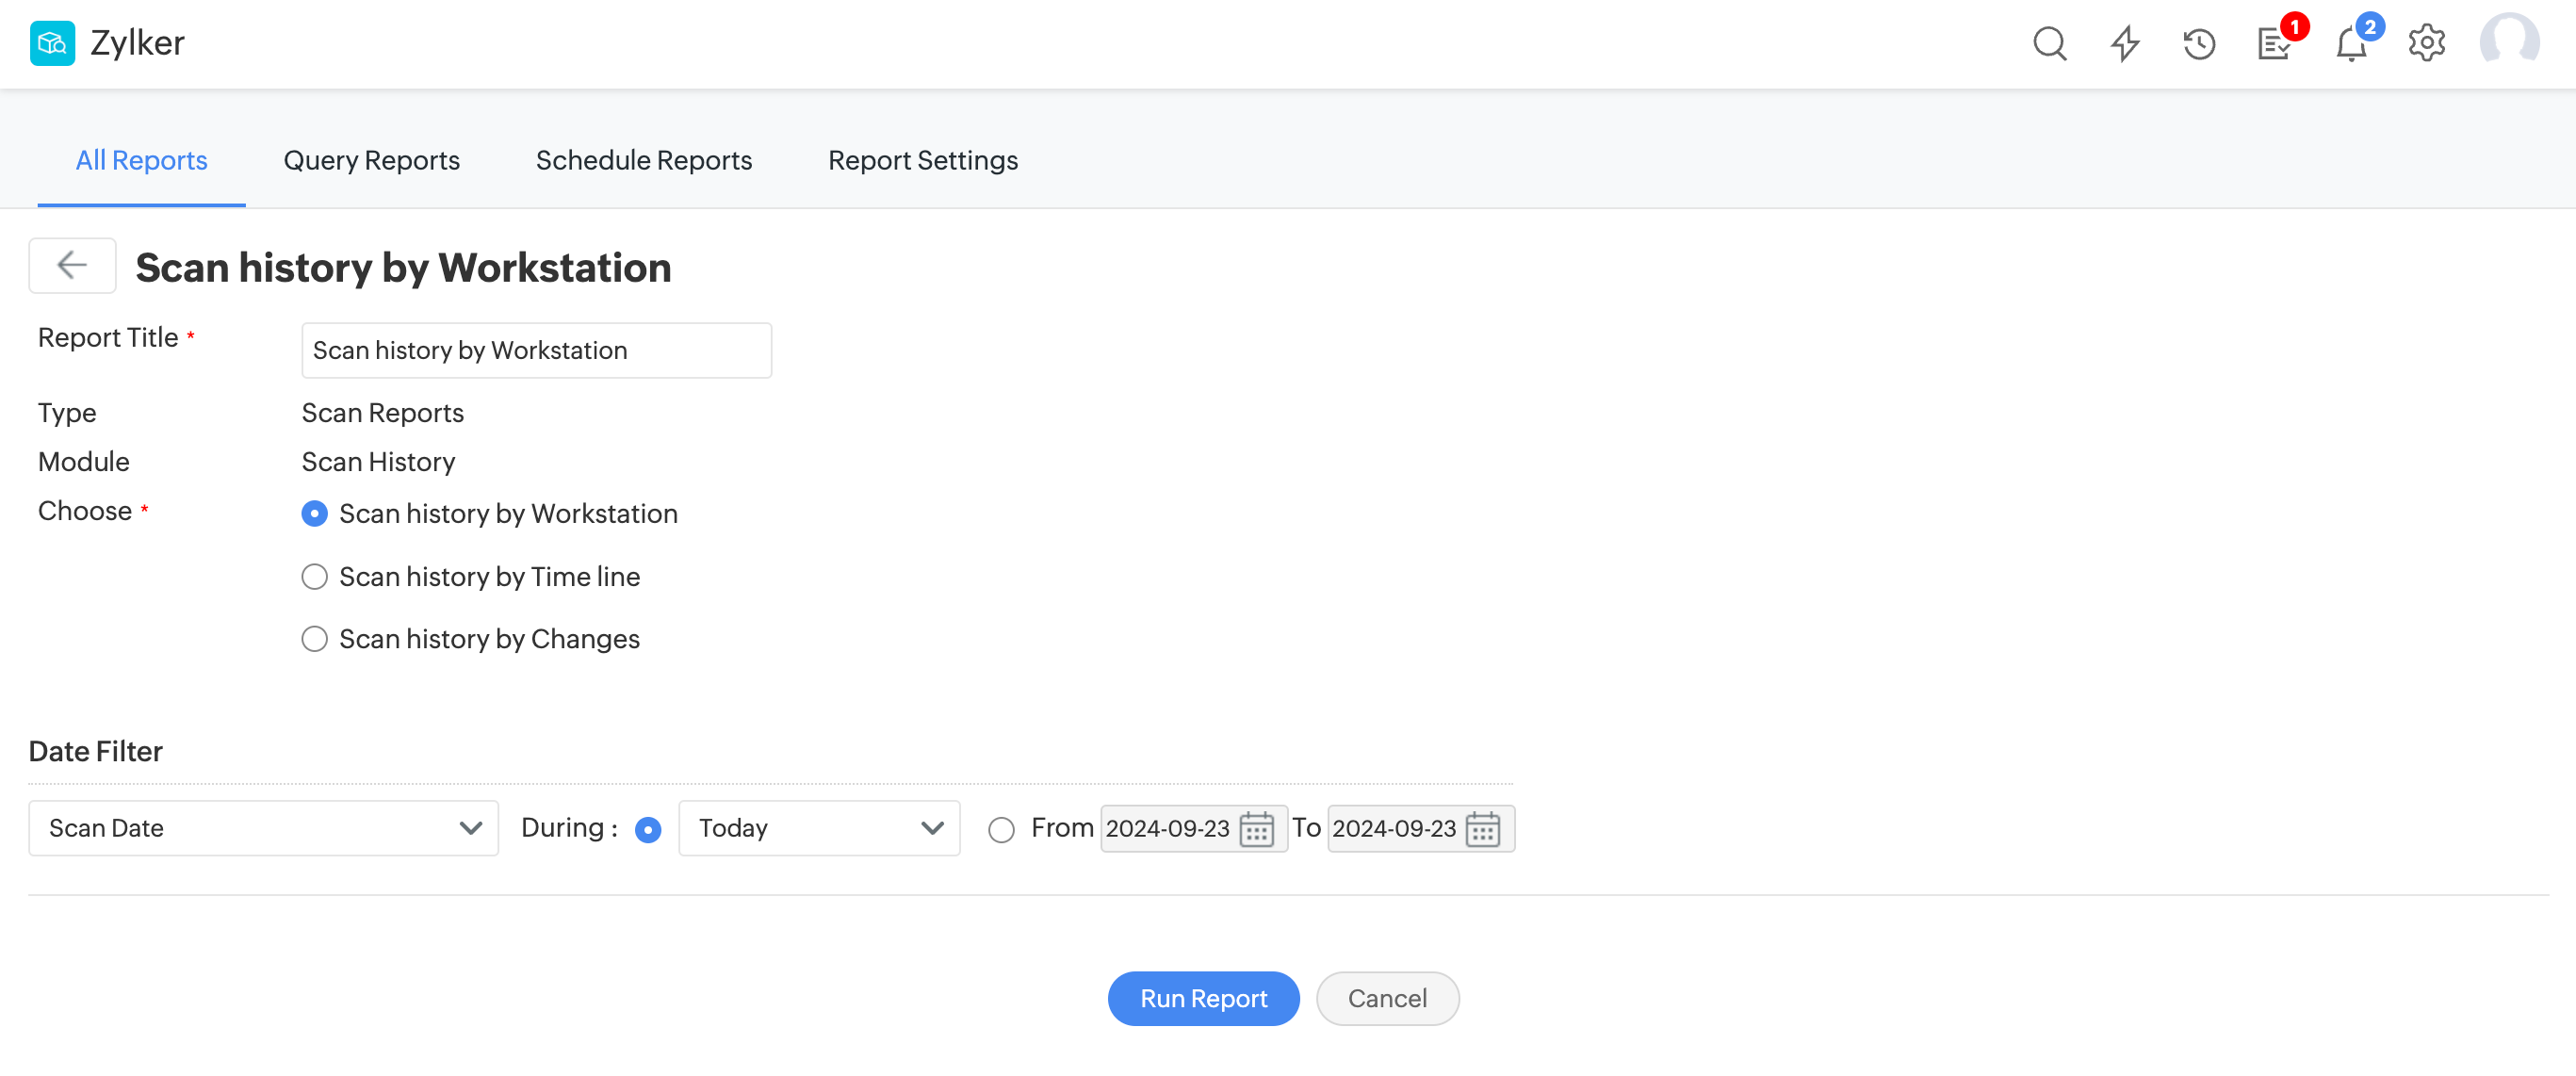Open the quick actions lightning icon
Screen dimensions: 2576x1076
point(2125,44)
